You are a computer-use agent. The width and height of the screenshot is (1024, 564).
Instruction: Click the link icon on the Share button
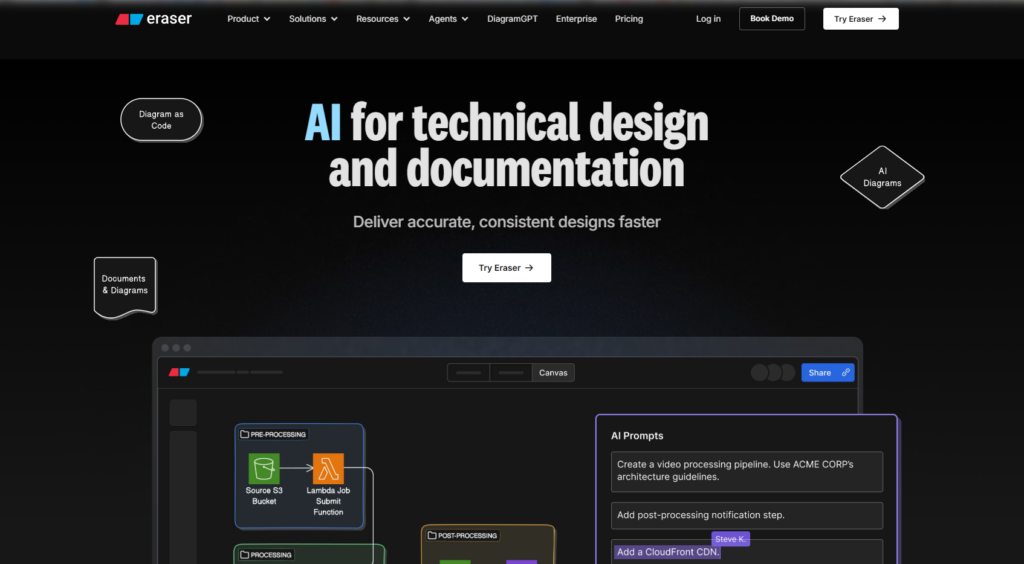click(846, 373)
